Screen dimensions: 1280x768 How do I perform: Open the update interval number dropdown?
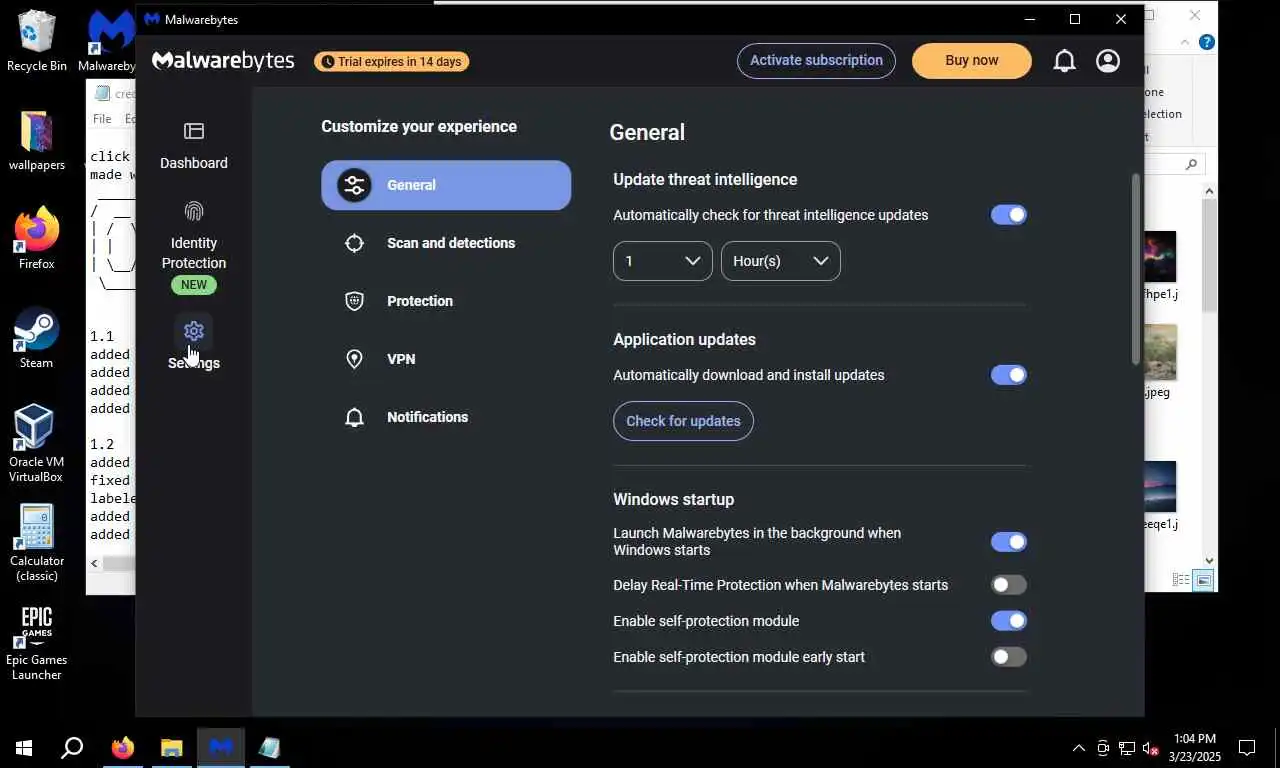point(663,261)
